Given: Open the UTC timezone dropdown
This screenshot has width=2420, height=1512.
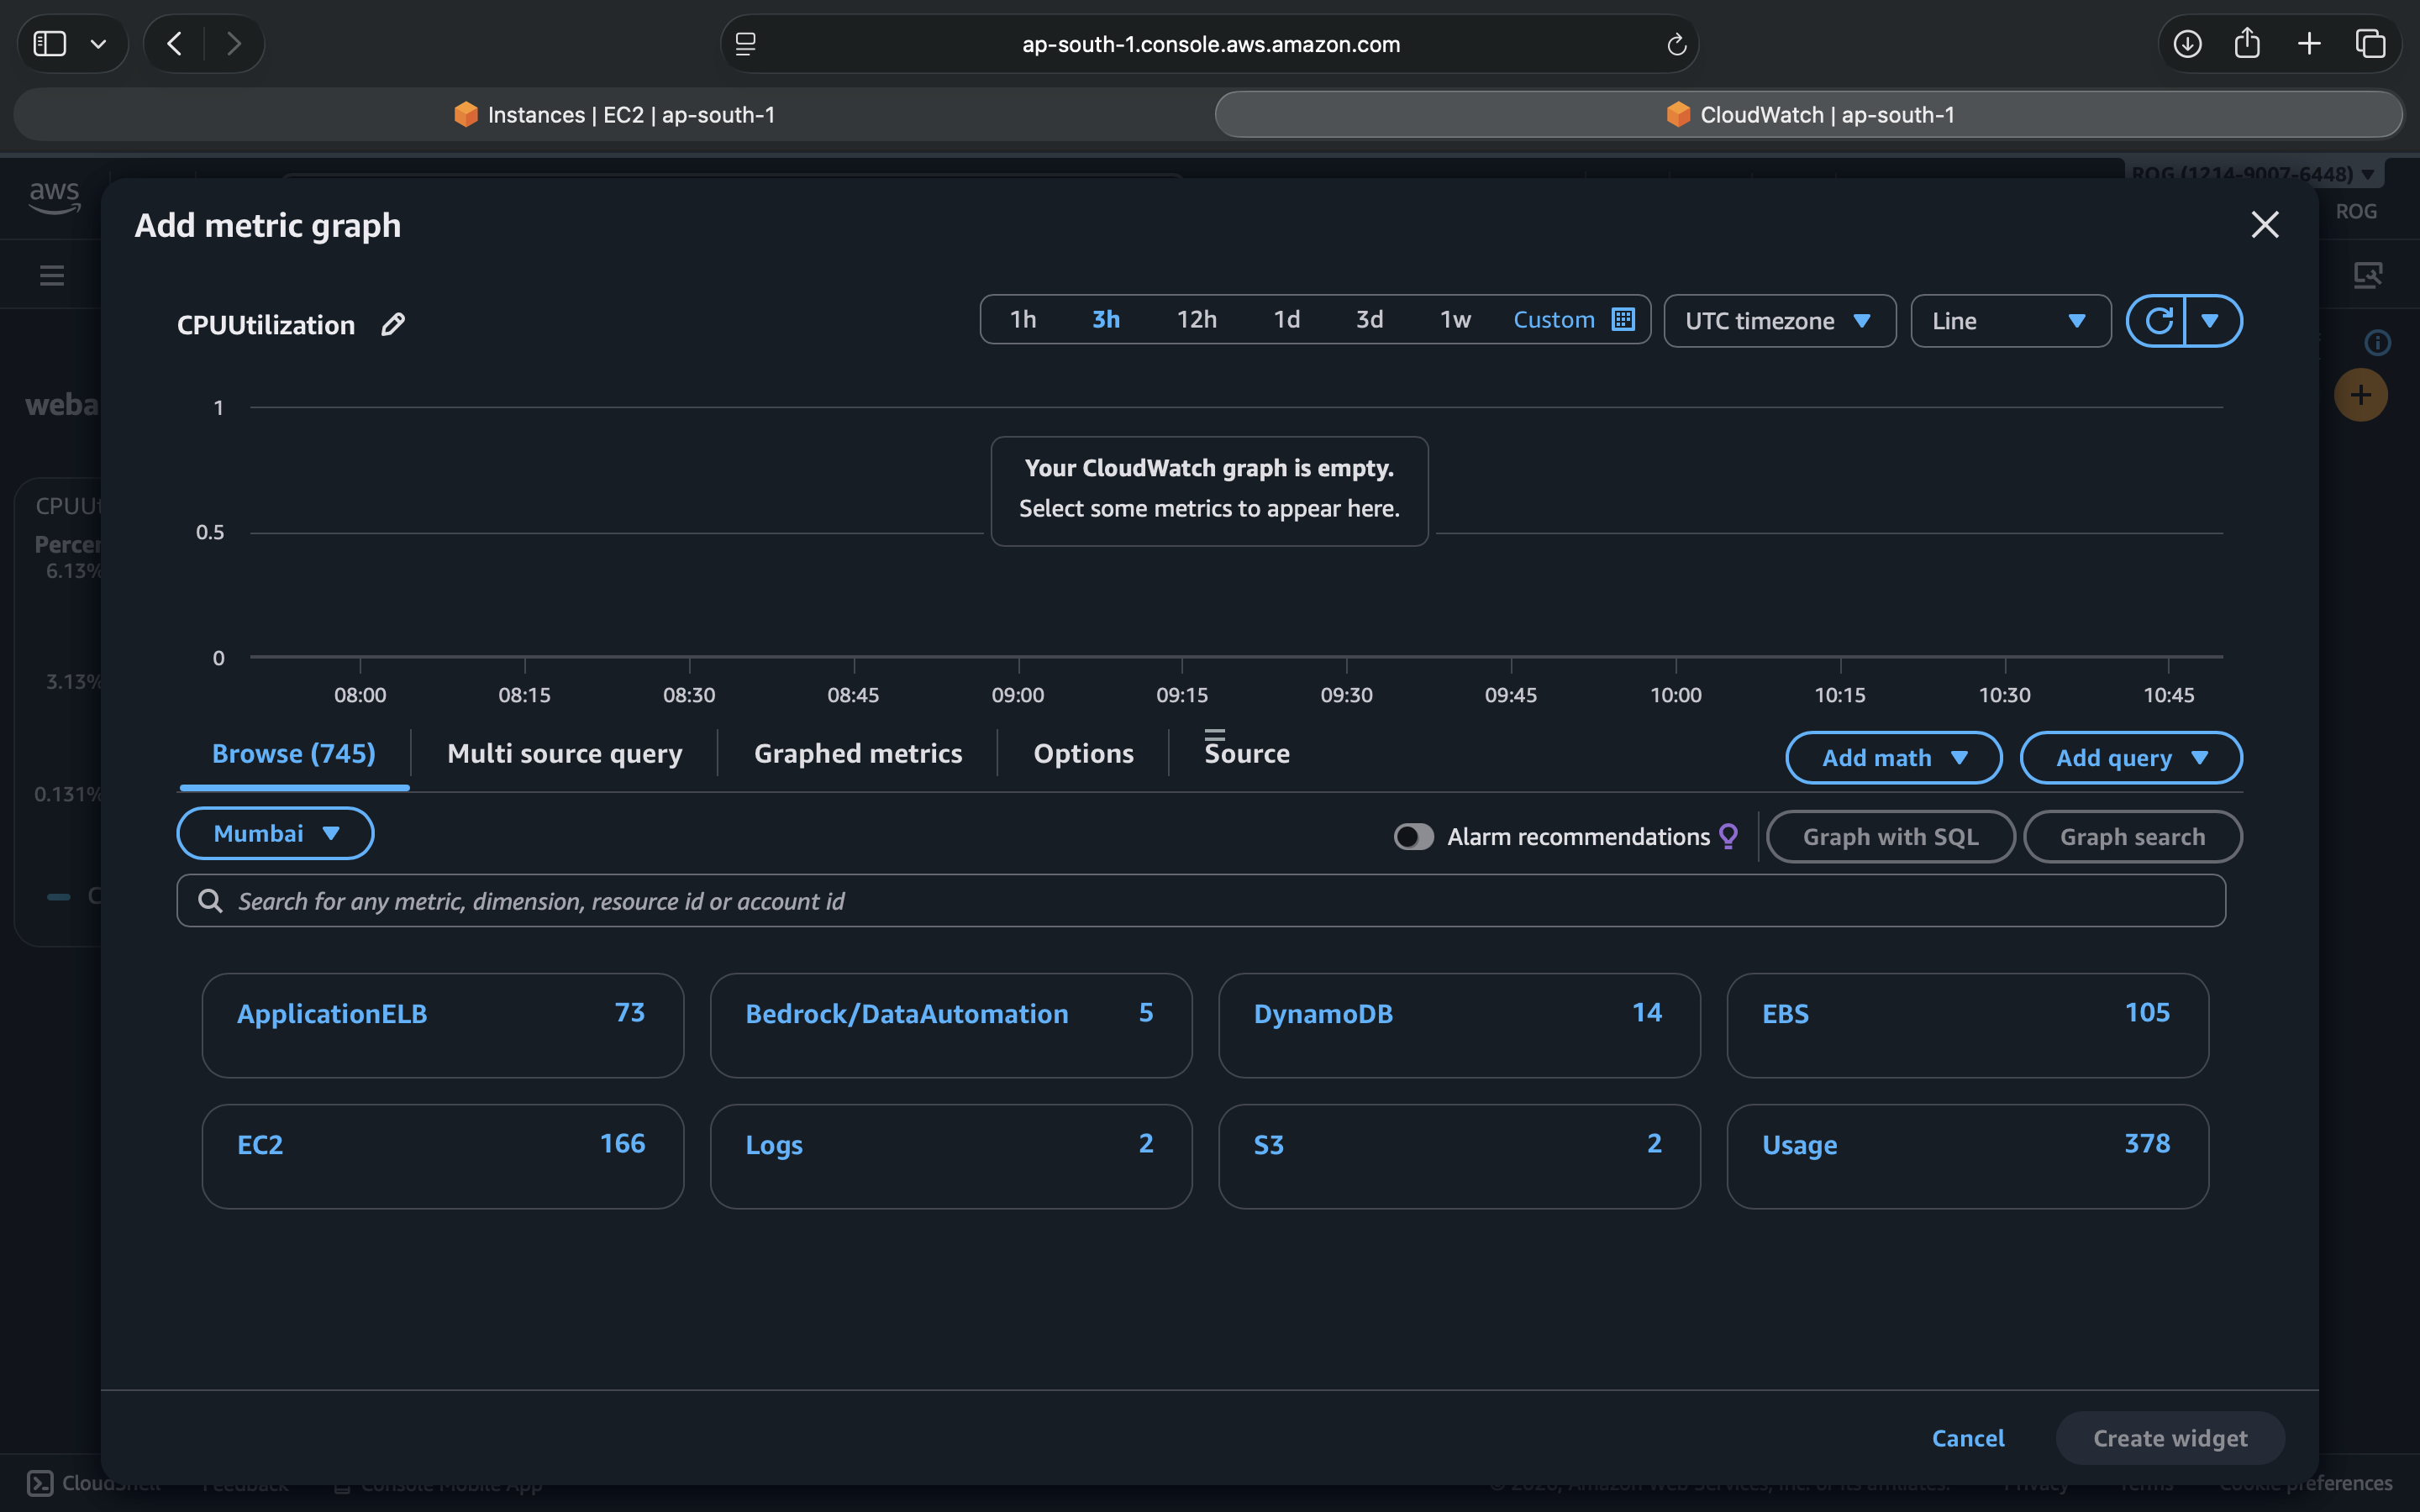Looking at the screenshot, I should (1779, 321).
